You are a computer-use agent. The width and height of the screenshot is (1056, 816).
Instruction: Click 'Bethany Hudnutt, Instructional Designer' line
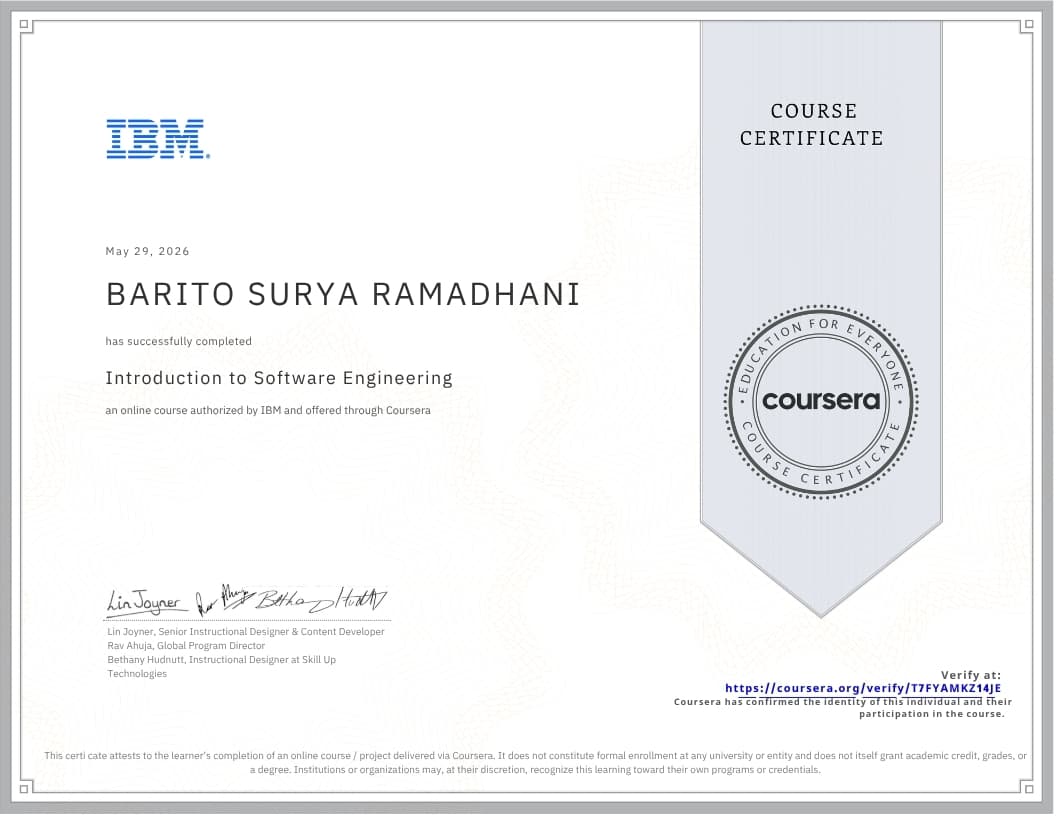coord(222,660)
